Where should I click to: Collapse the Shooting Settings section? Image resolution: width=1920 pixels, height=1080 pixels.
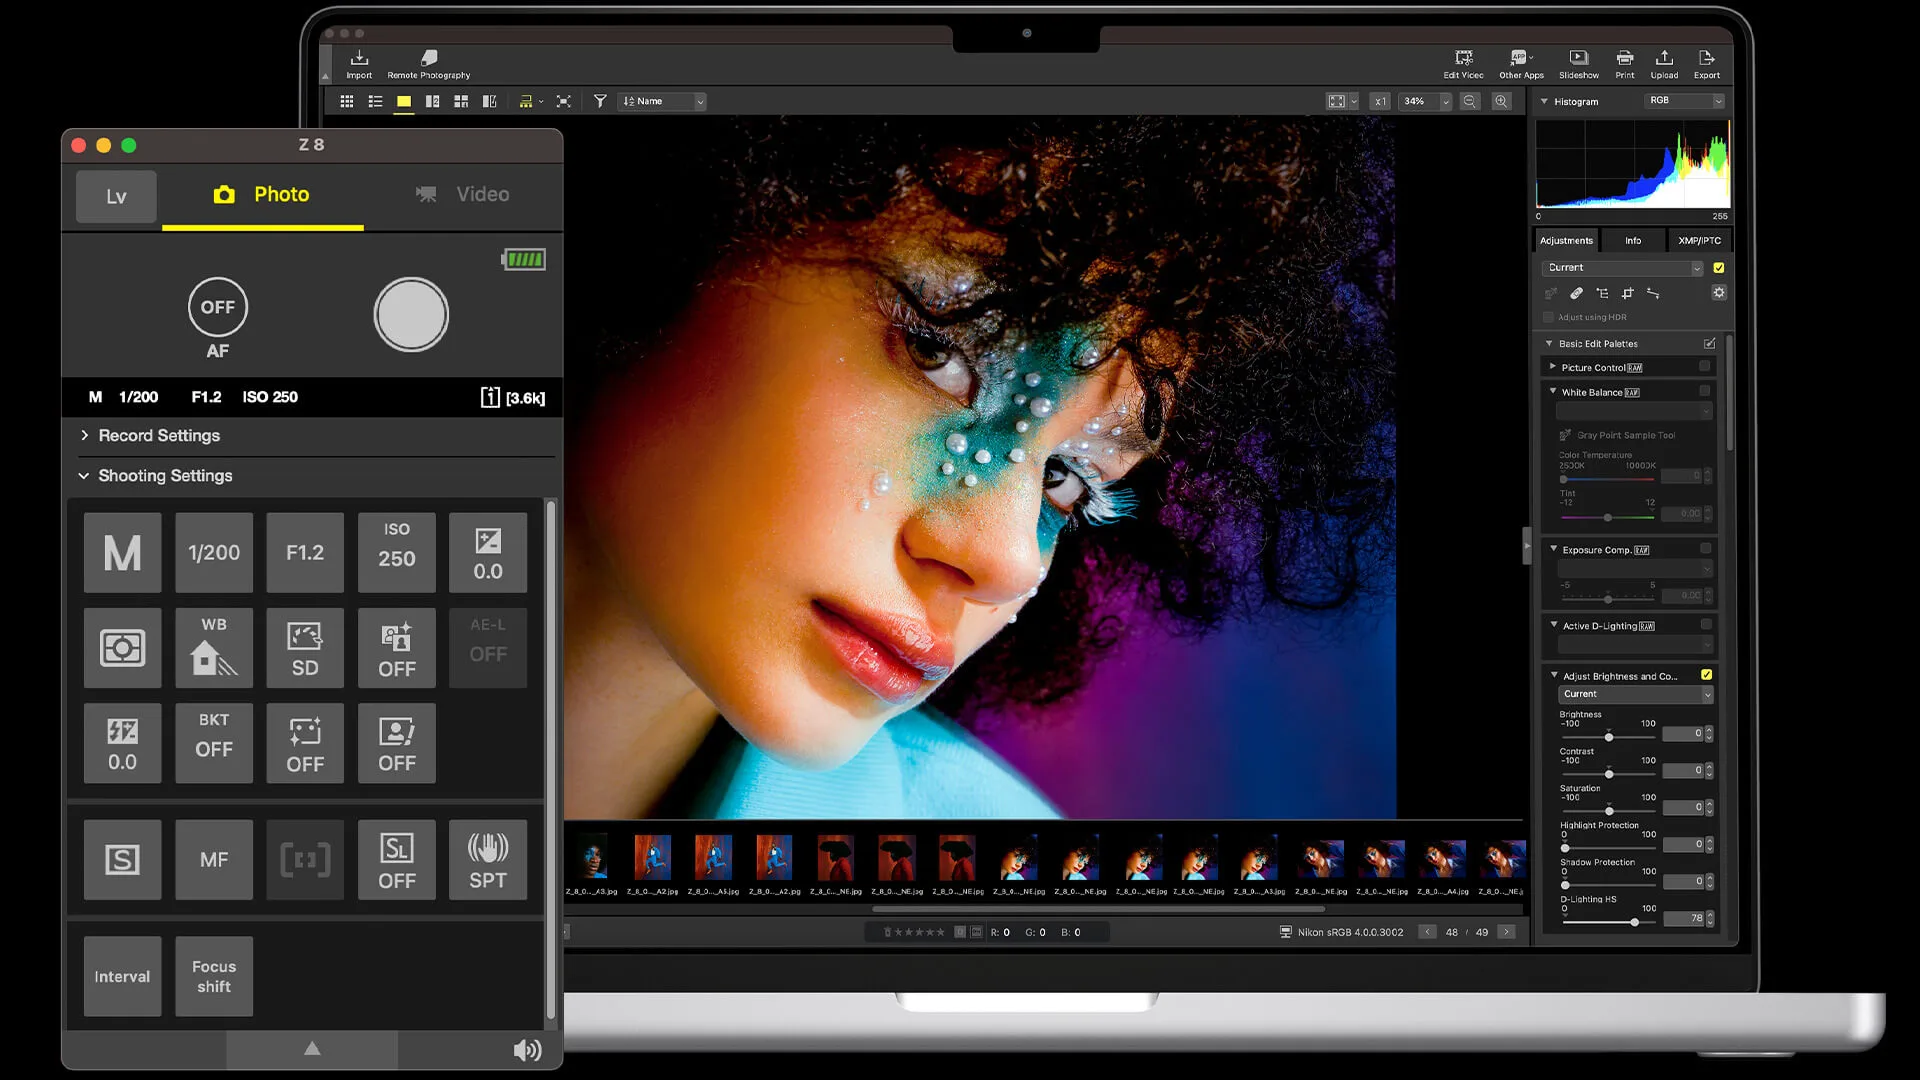(x=165, y=476)
